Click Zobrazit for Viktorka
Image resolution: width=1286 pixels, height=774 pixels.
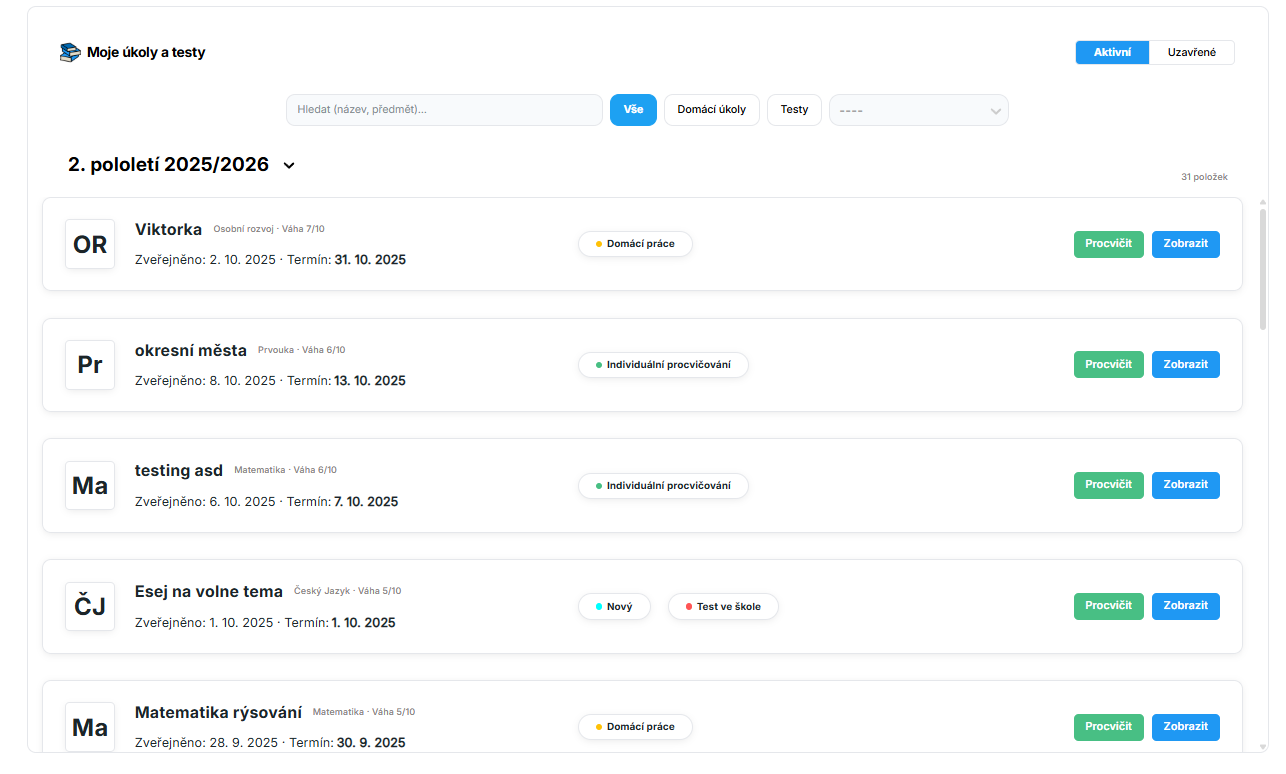(1186, 244)
